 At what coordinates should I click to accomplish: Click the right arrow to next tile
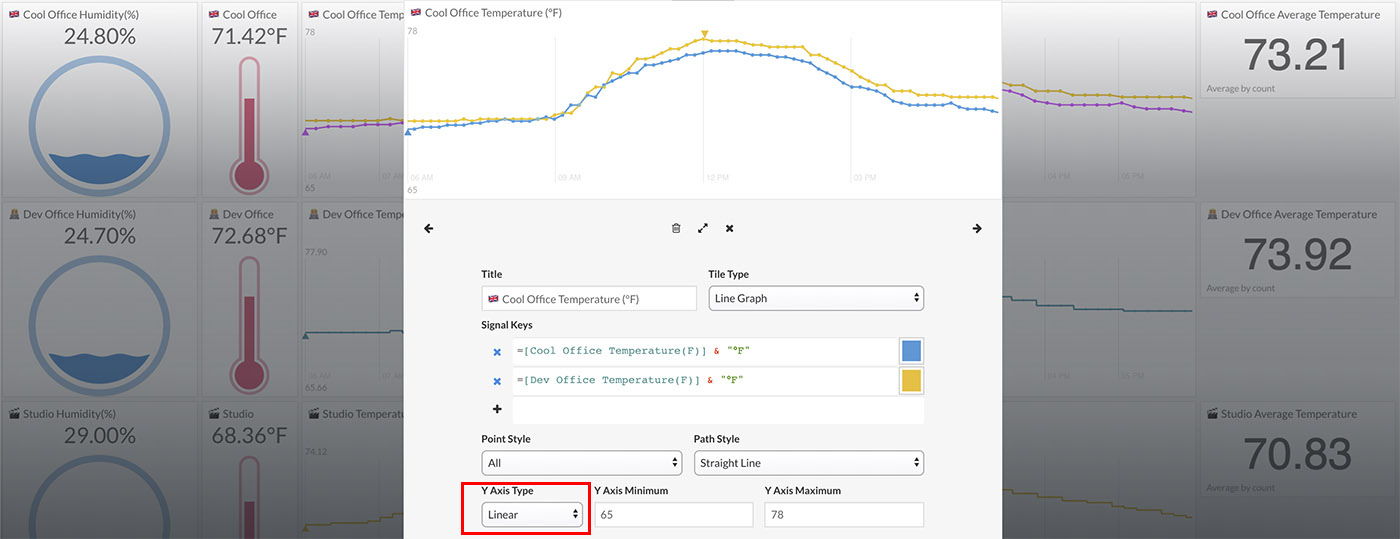click(x=977, y=229)
